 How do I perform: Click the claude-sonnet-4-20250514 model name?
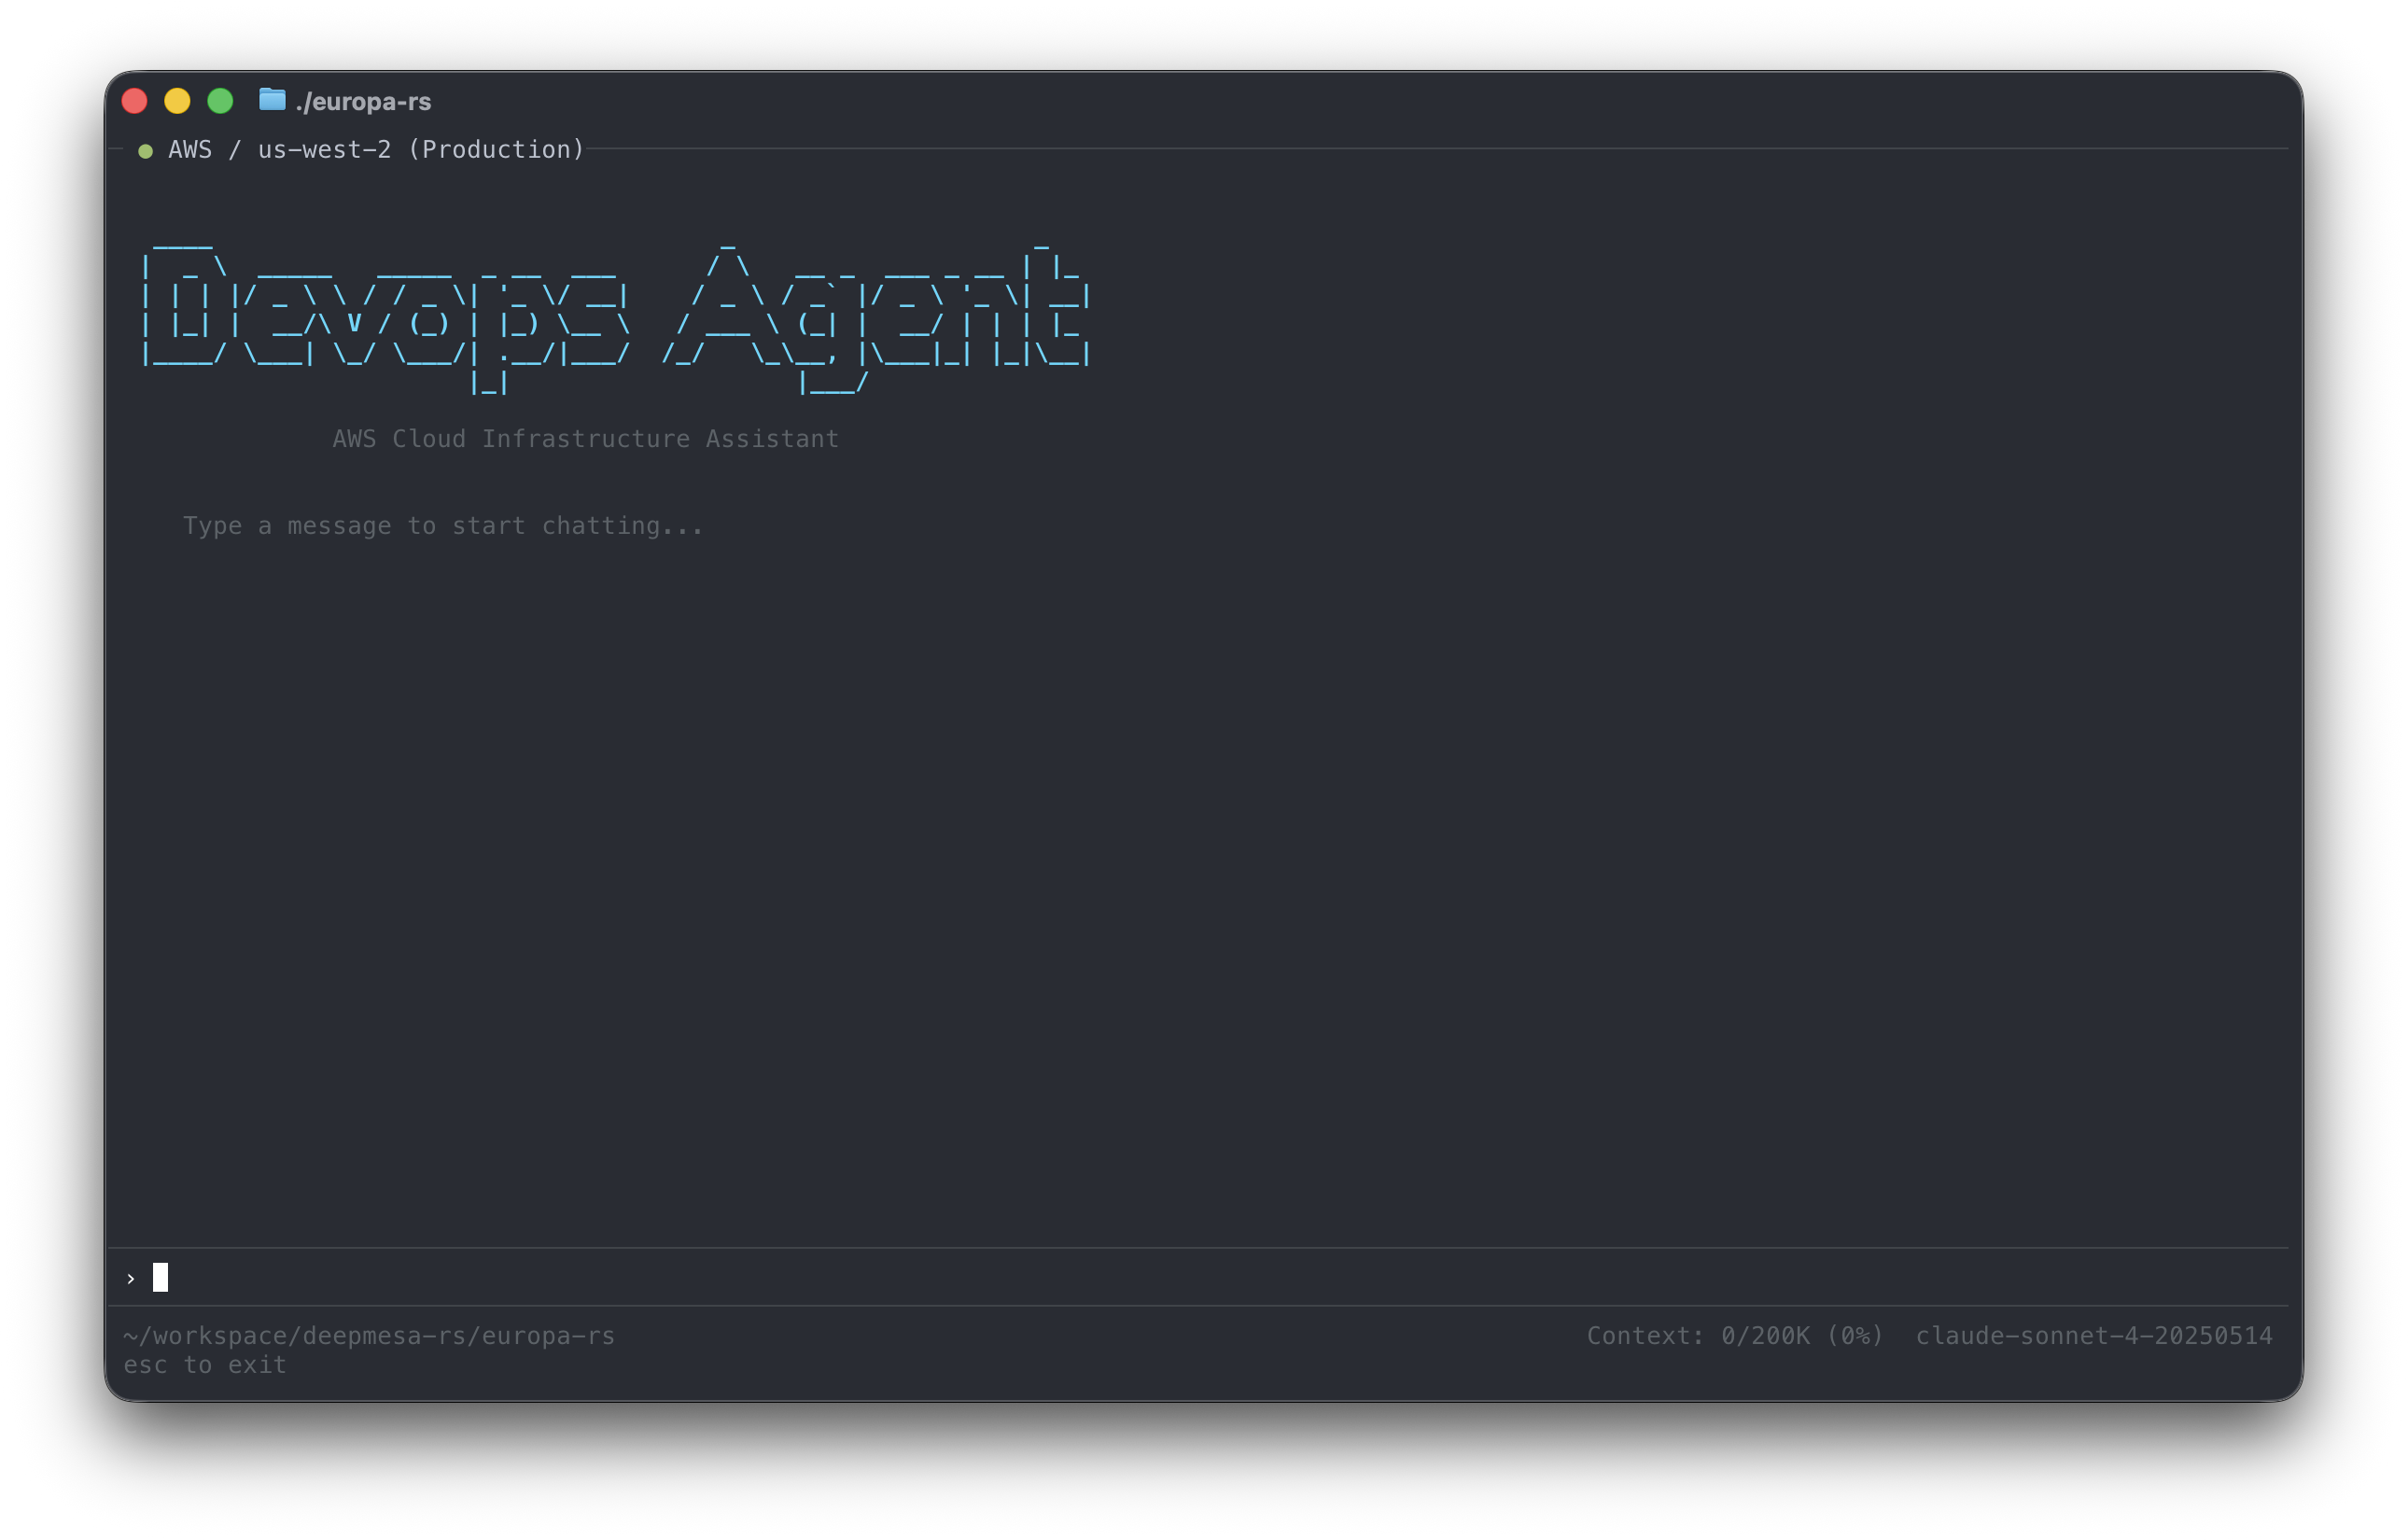2095,1335
